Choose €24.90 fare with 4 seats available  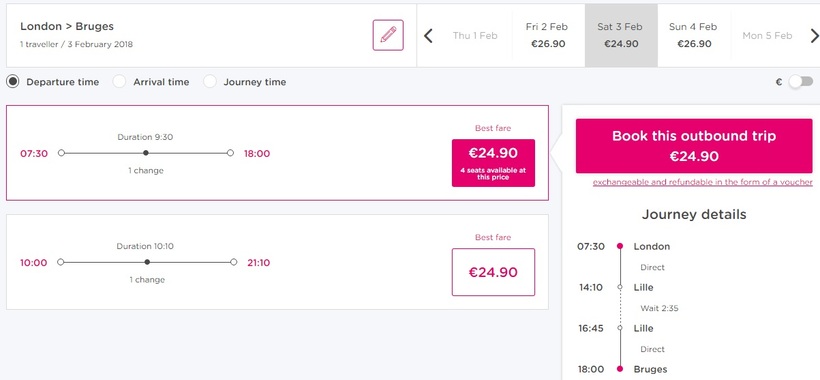[x=493, y=163]
